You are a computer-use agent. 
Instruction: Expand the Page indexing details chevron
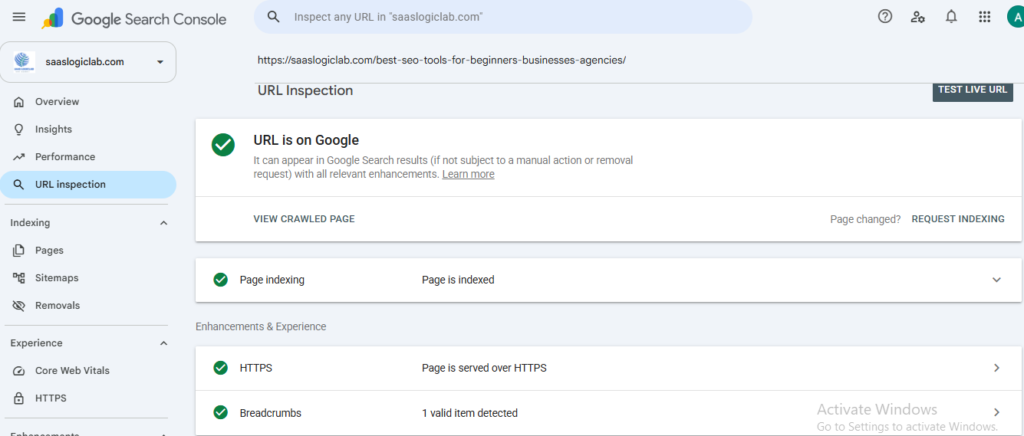pyautogui.click(x=997, y=280)
